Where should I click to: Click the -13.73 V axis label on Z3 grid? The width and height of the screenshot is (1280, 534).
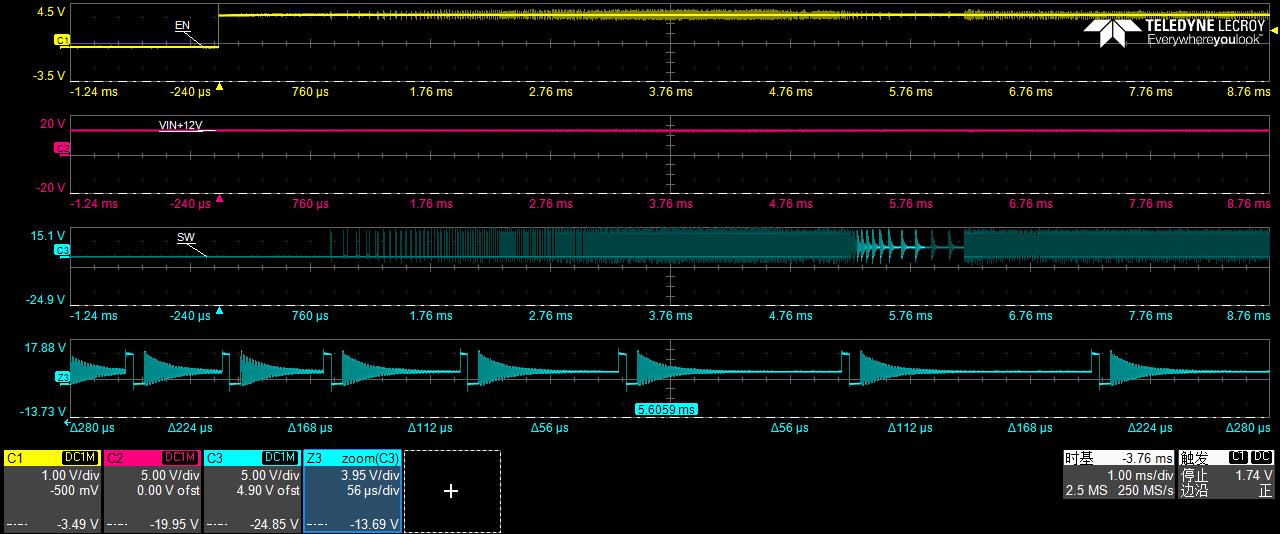point(43,412)
